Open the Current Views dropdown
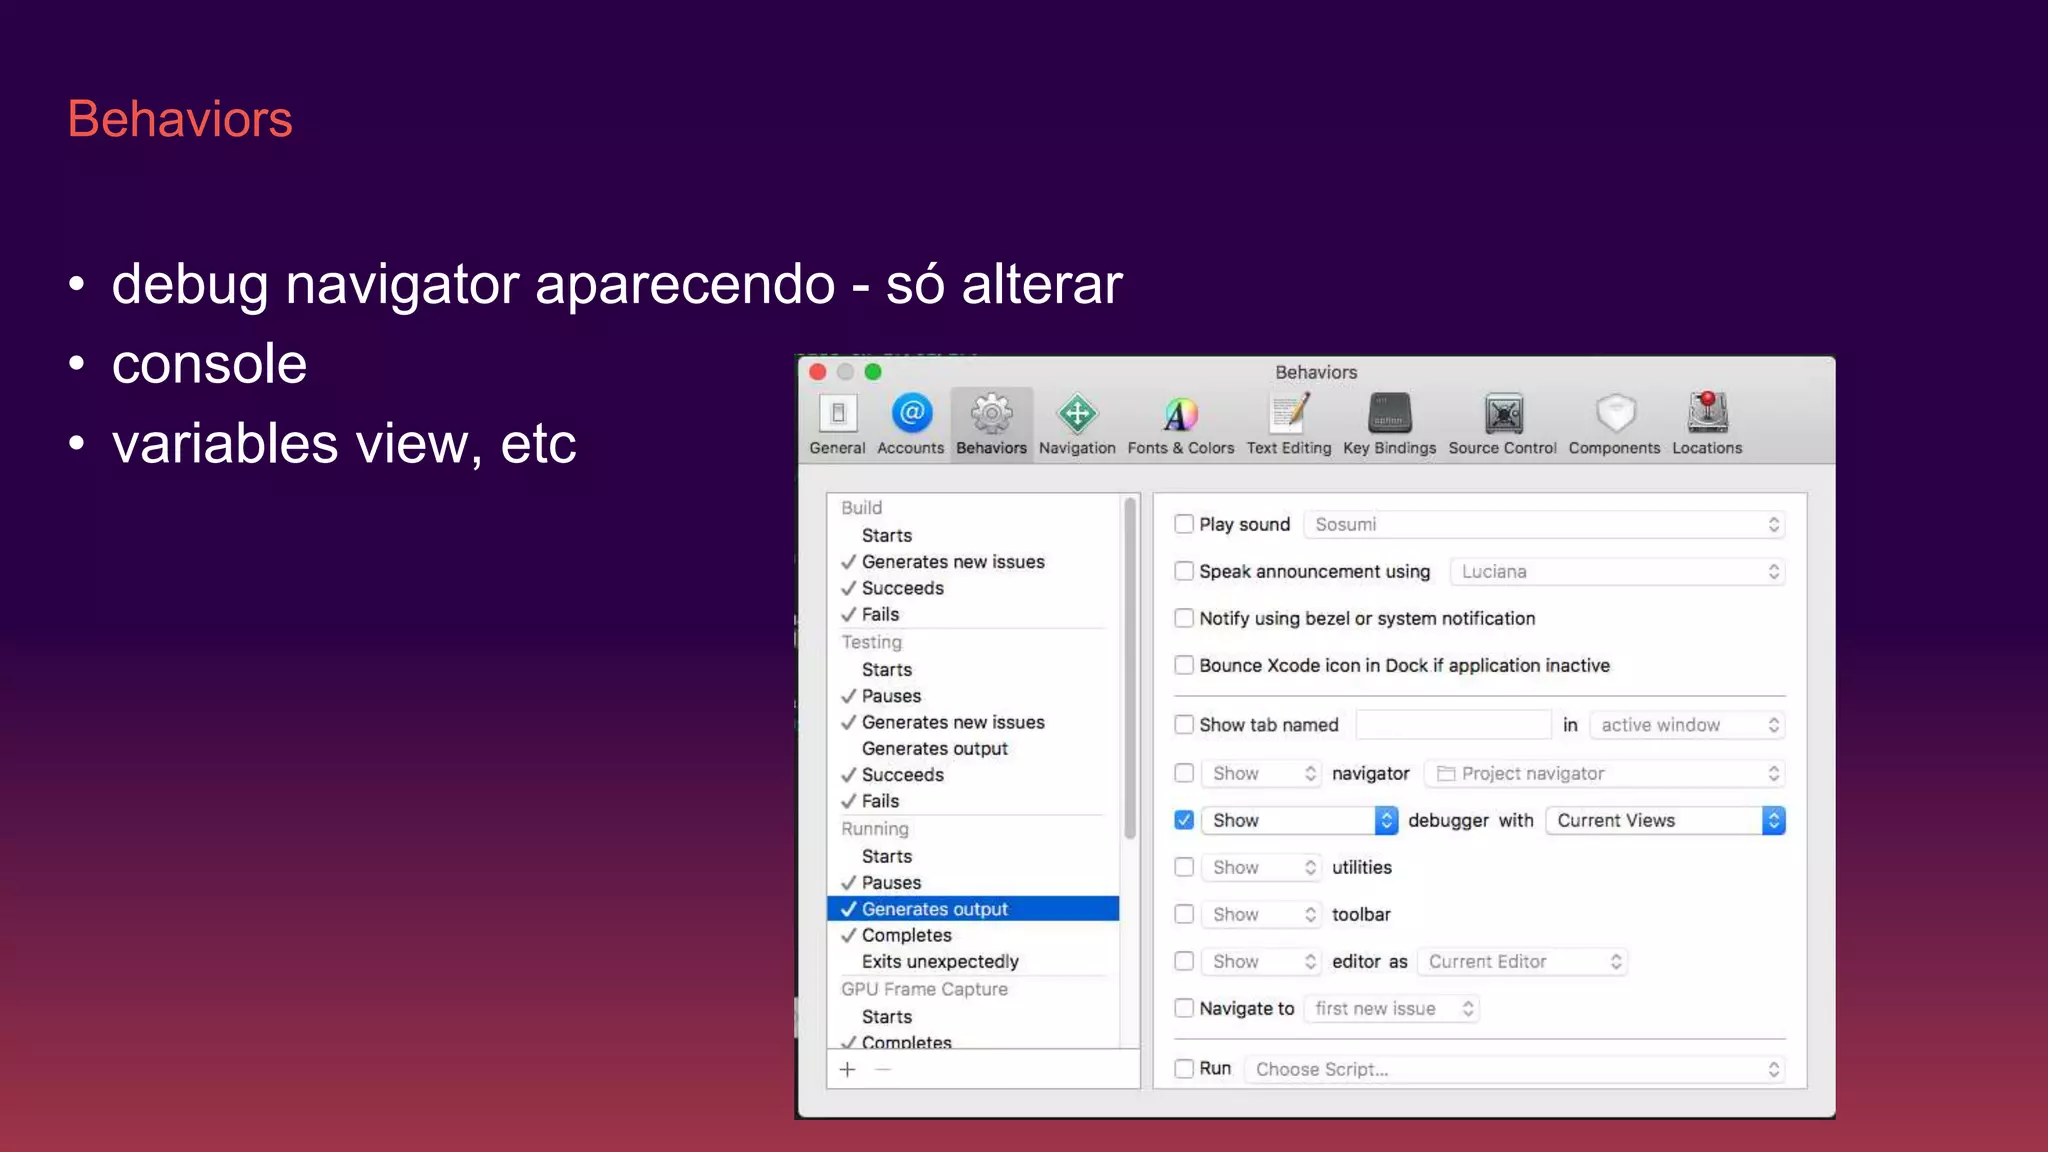This screenshot has width=2048, height=1152. 1666,820
